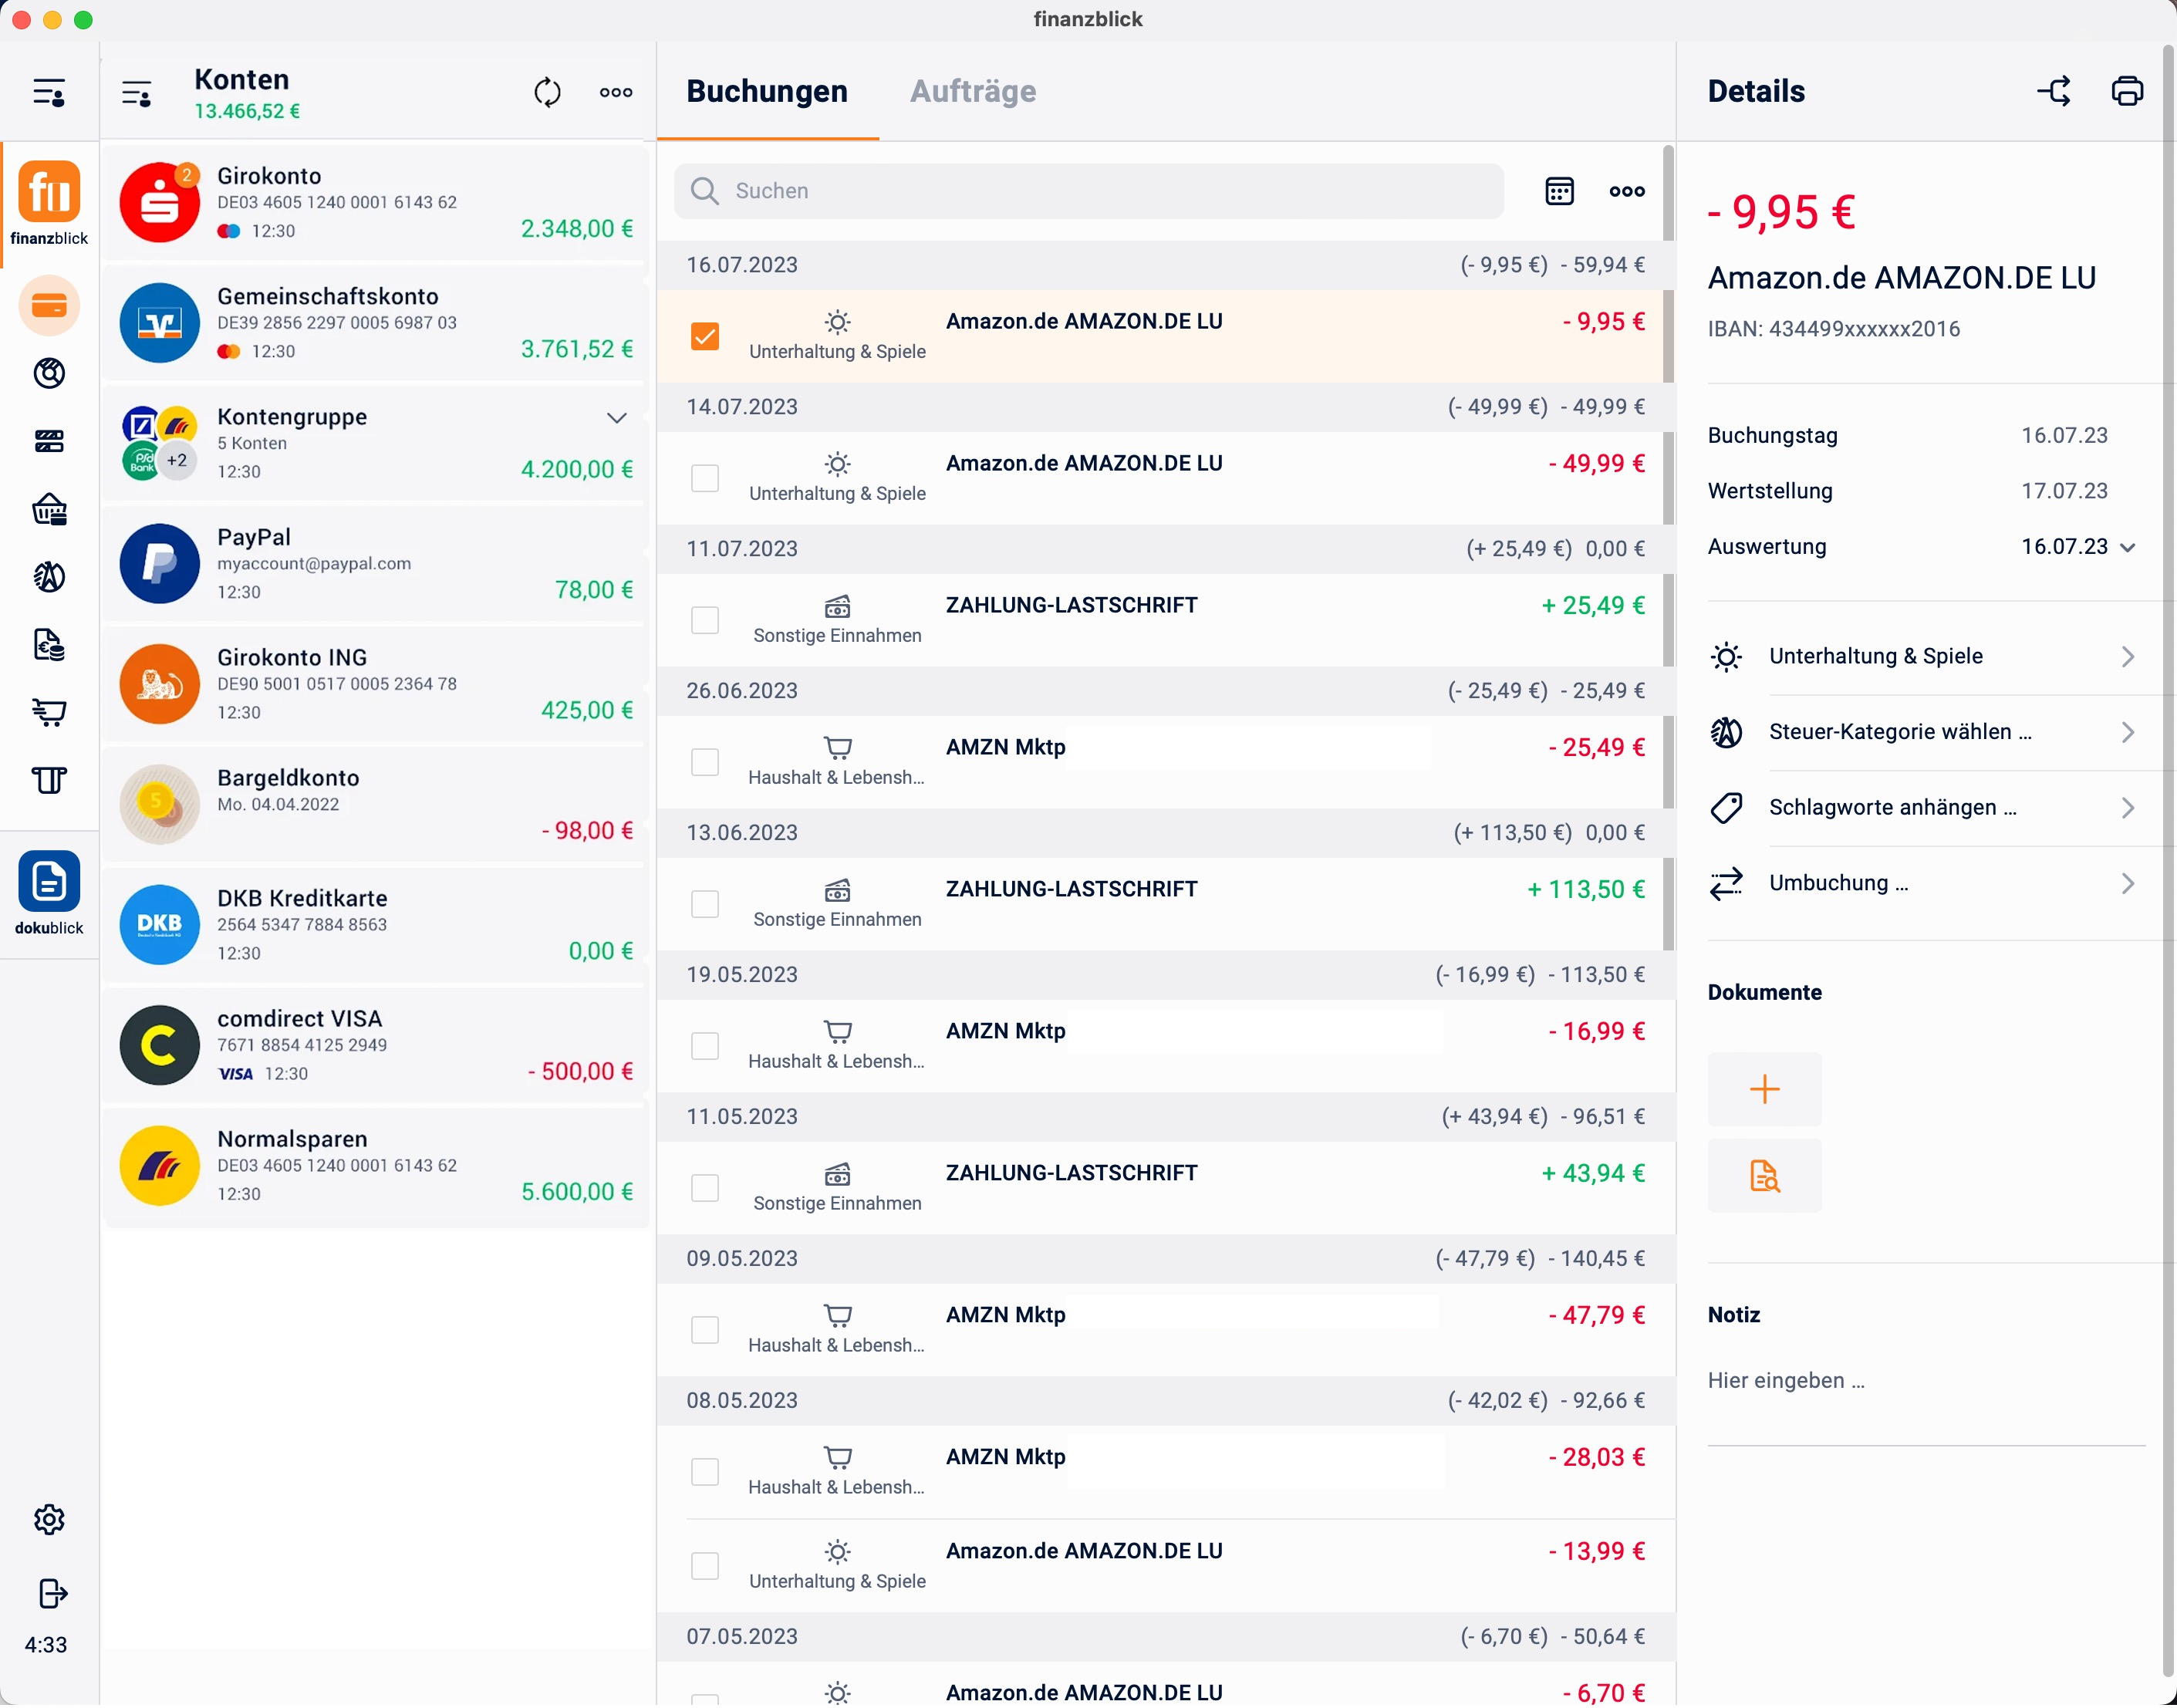Switch to the Buchungen tab

point(767,92)
